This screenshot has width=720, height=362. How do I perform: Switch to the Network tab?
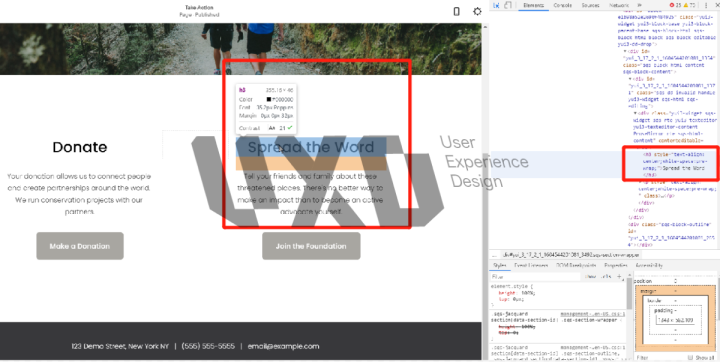coord(619,5)
